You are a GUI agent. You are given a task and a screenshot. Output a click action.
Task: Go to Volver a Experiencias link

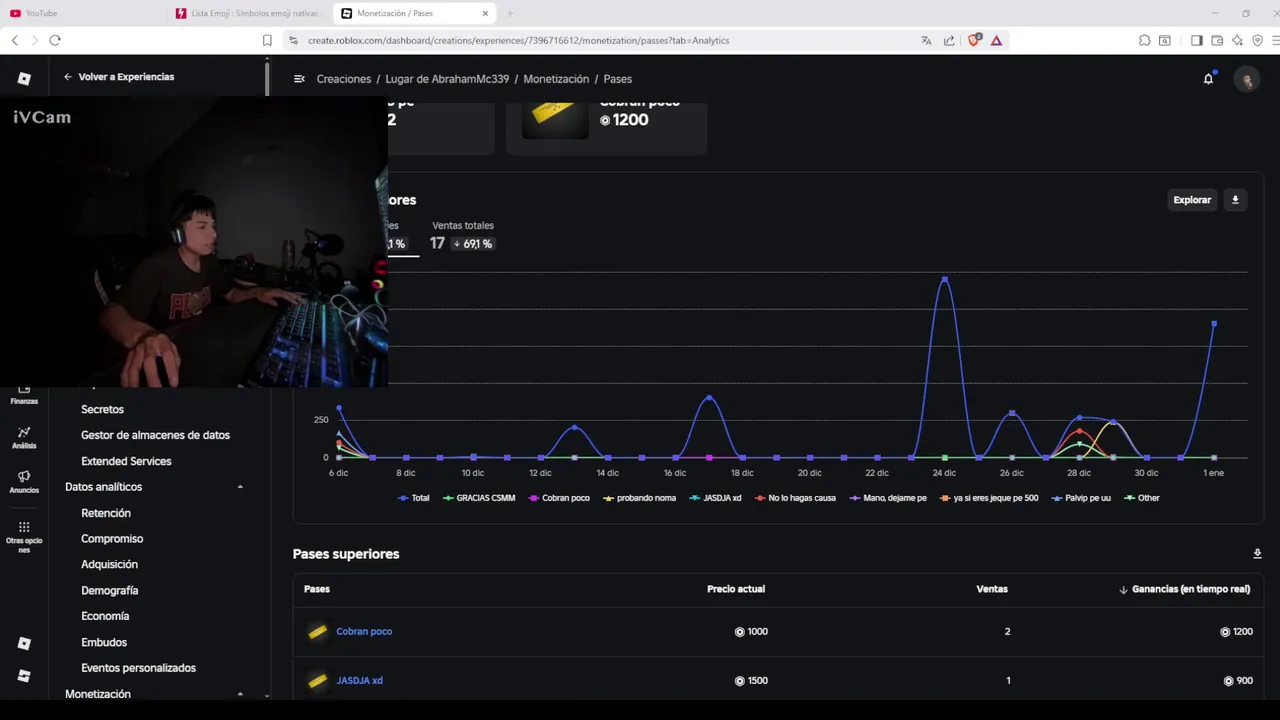pyautogui.click(x=119, y=77)
